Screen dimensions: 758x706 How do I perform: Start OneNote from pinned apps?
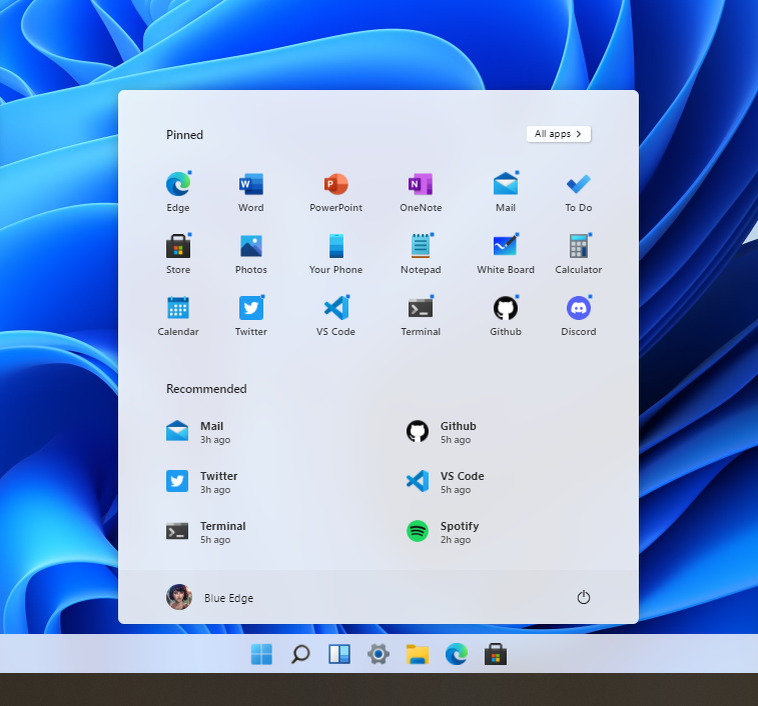point(421,191)
